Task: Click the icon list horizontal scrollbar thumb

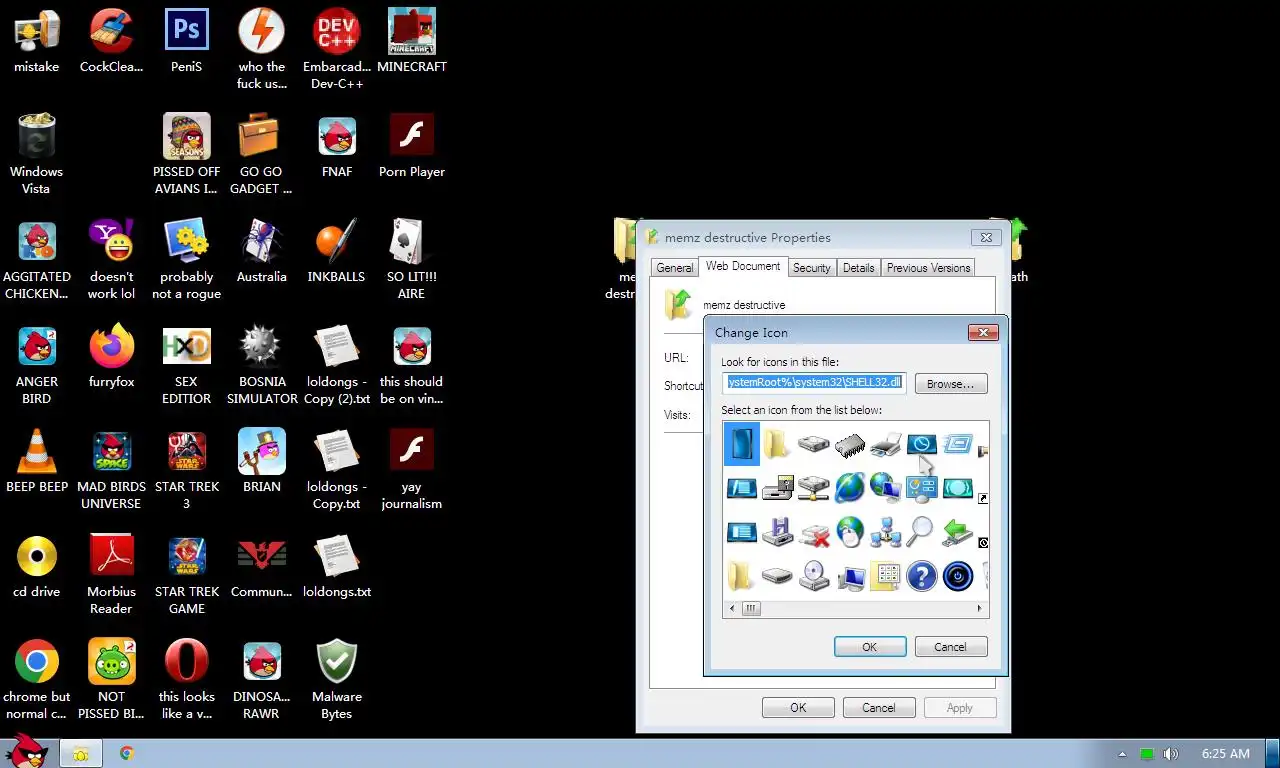Action: 751,608
